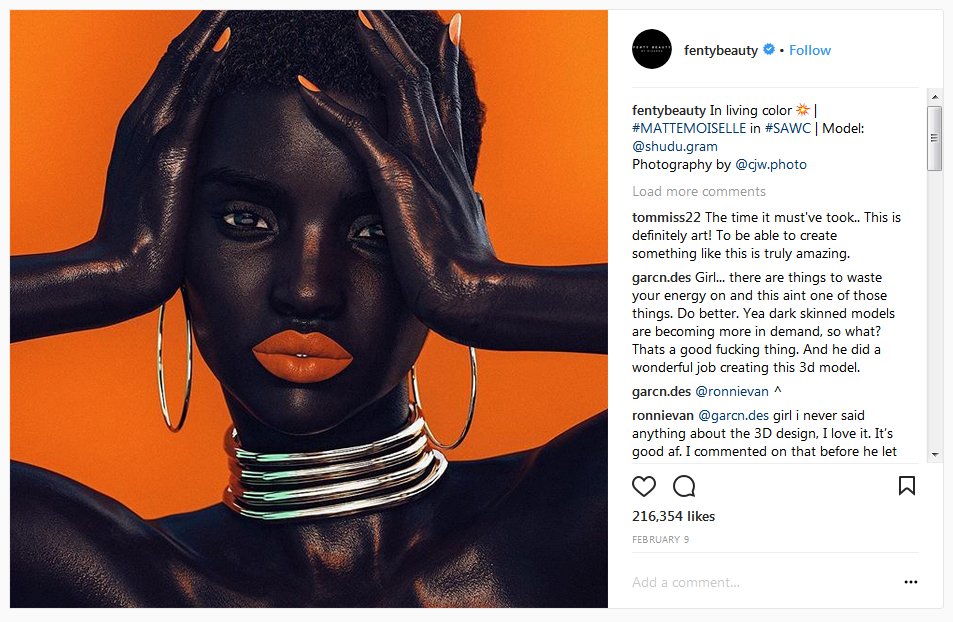Visit the @cjw.photo profile link
This screenshot has height=622, width=953.
click(771, 165)
